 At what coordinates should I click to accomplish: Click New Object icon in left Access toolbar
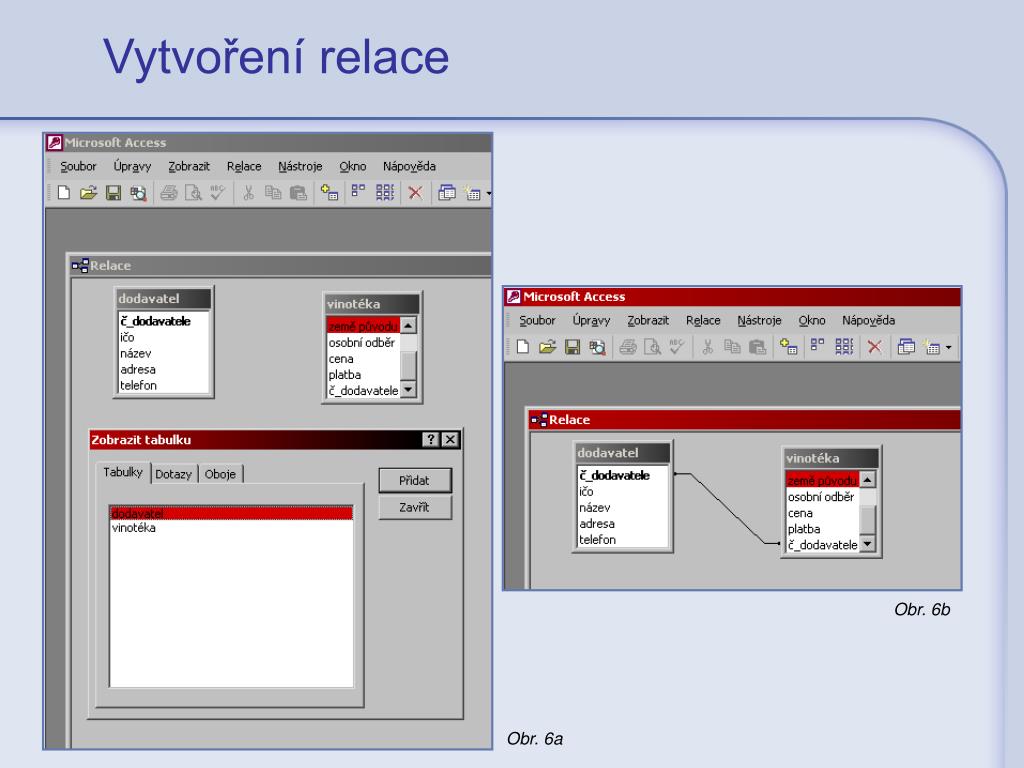(x=472, y=193)
